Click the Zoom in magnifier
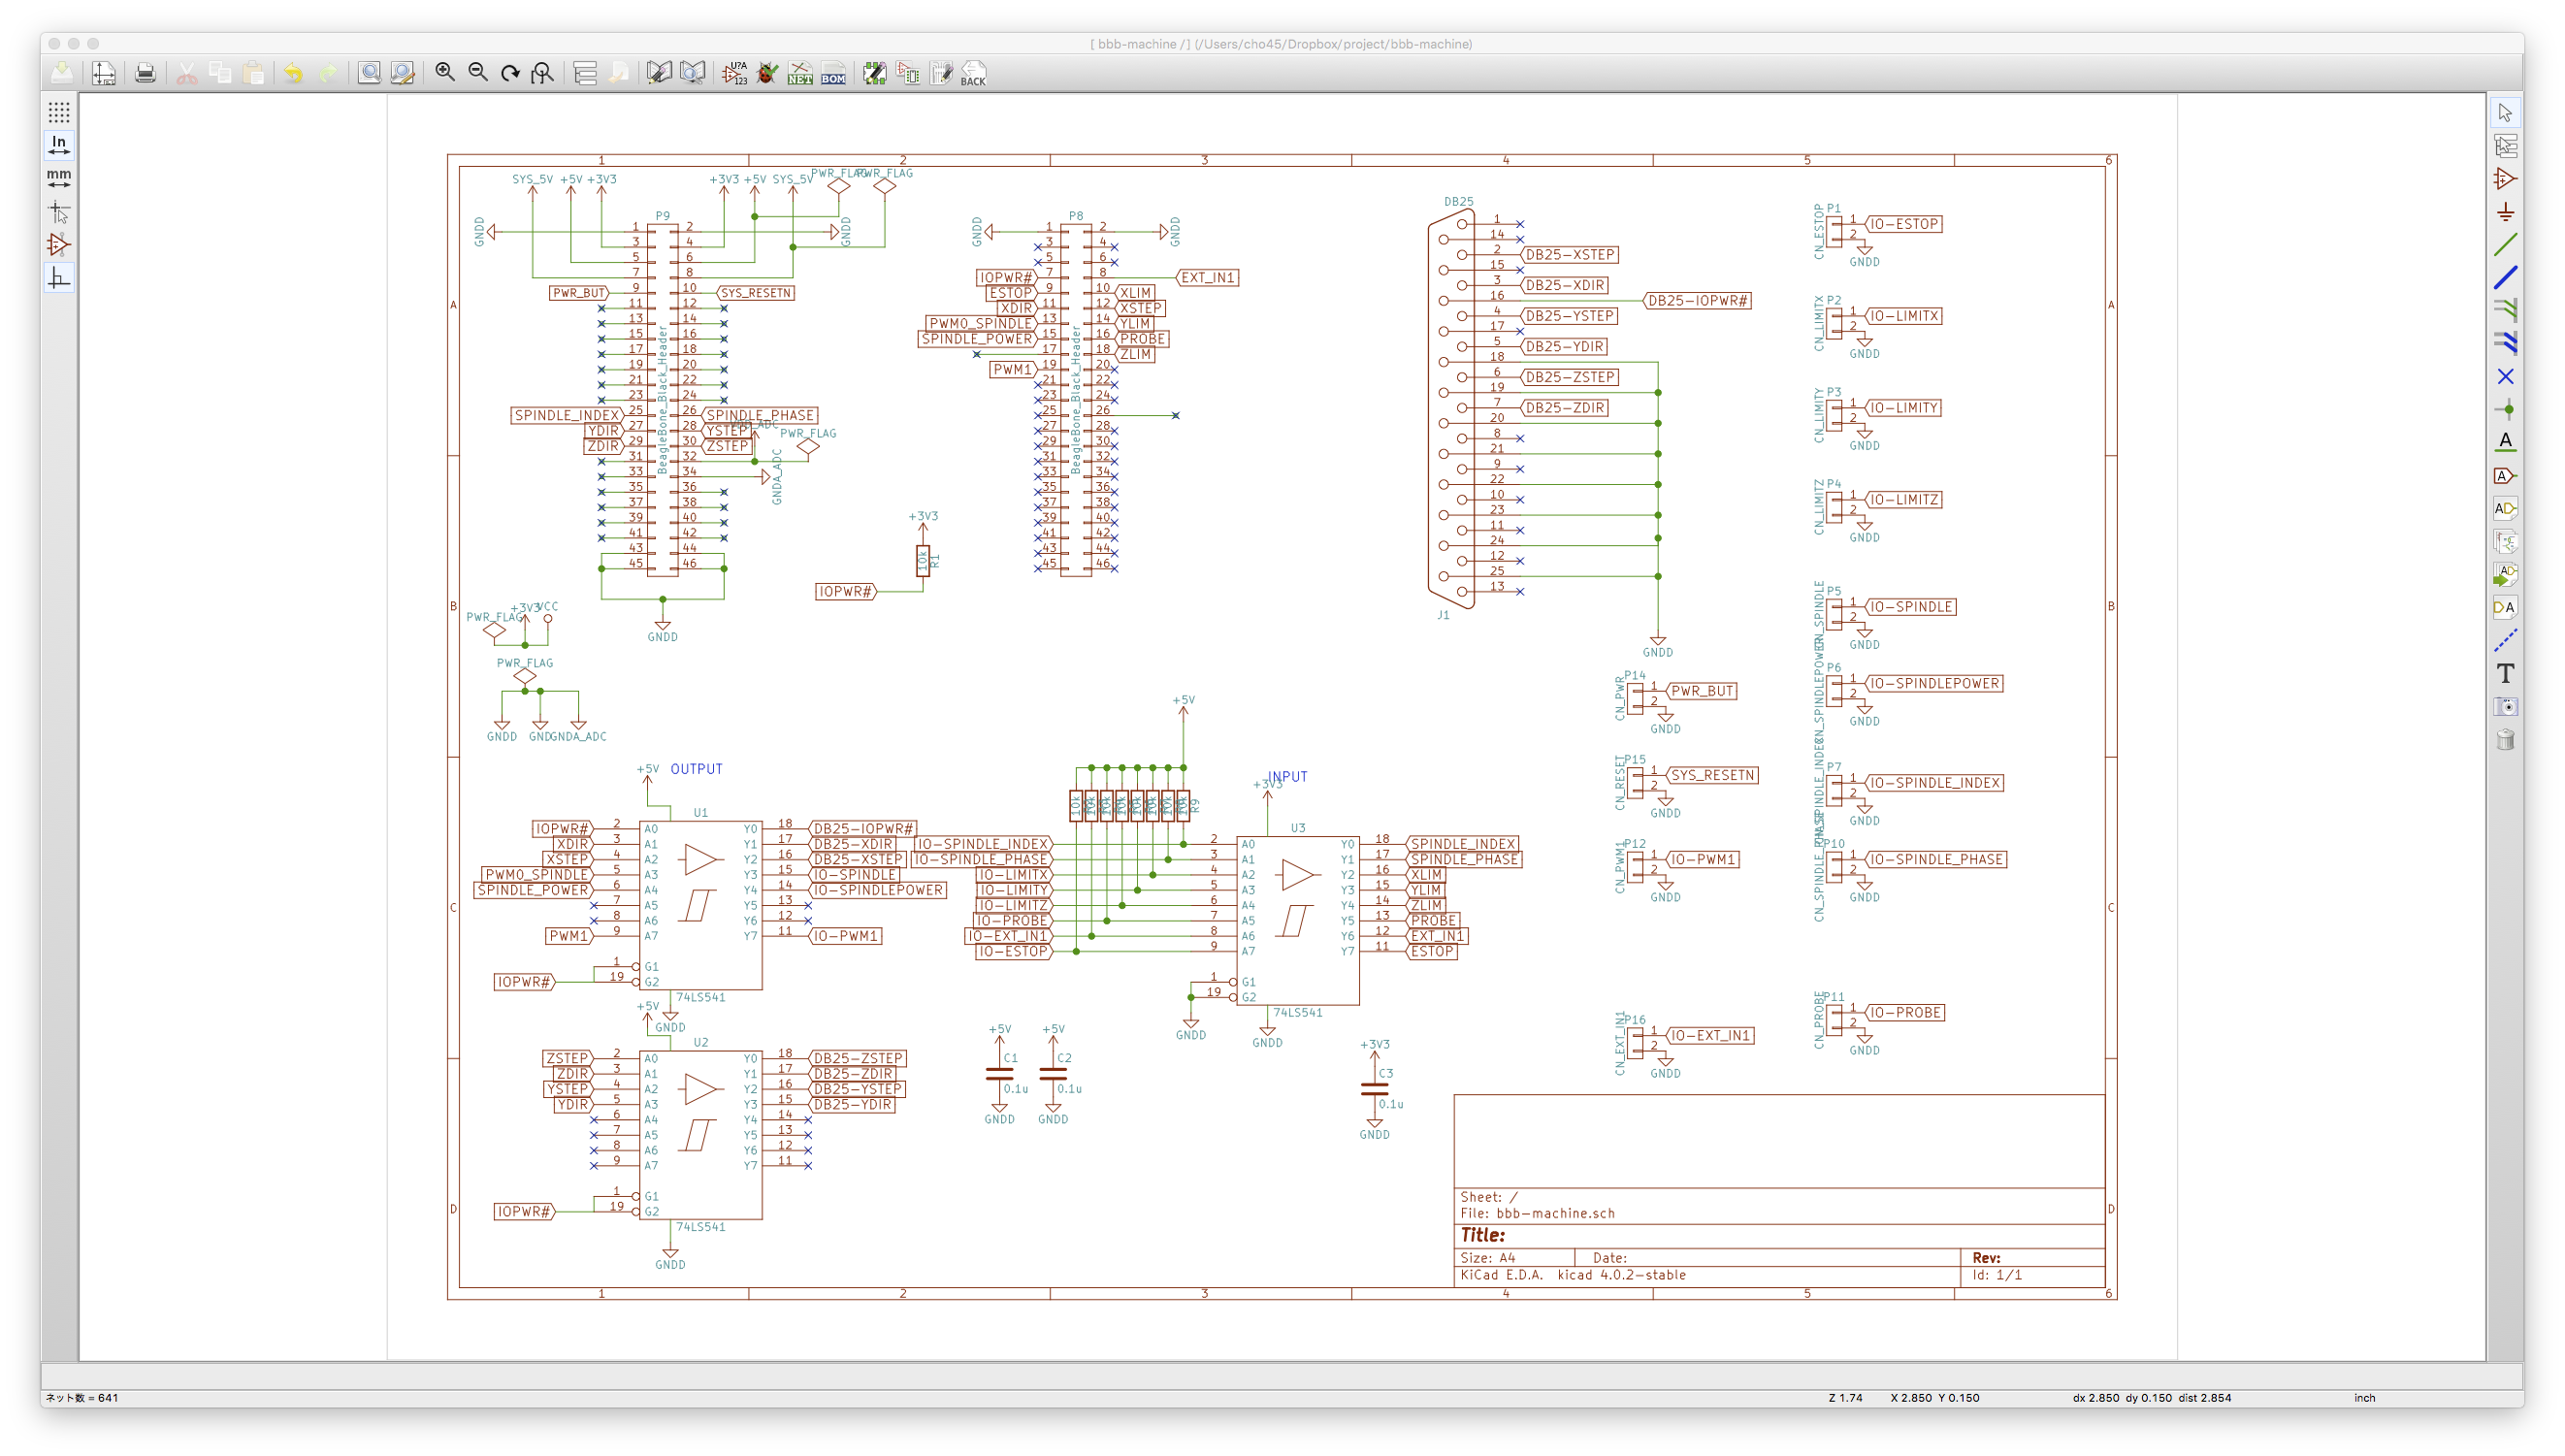This screenshot has width=2565, height=1456. [x=445, y=73]
